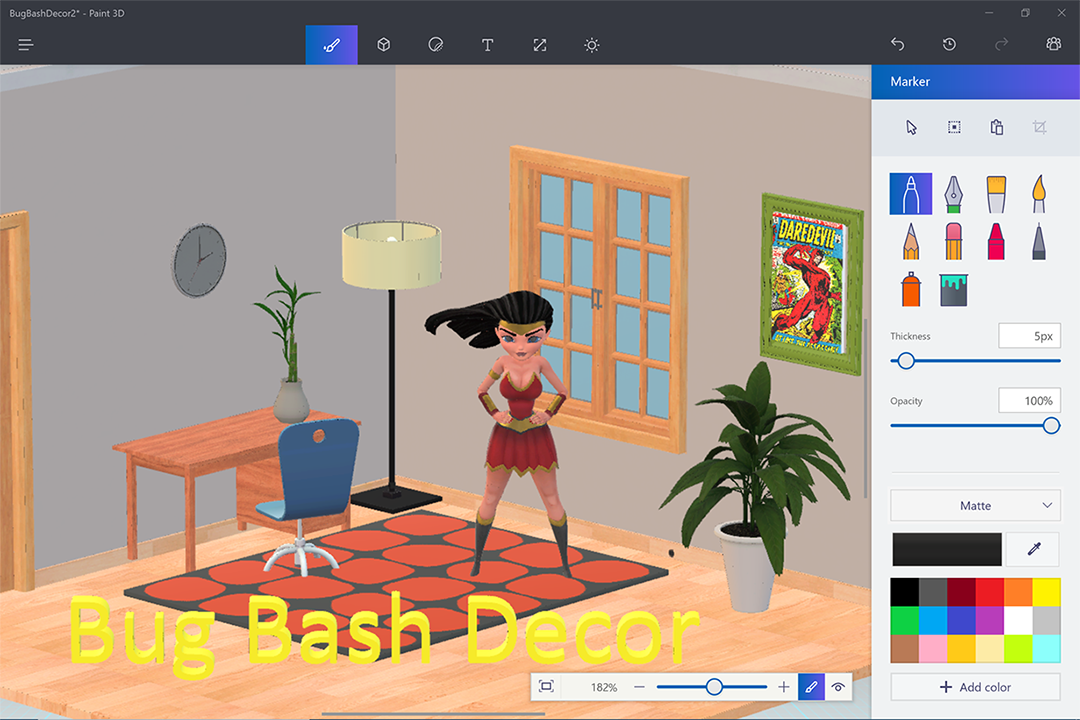1080x720 pixels.
Task: Pick the pale yellow color swatch
Action: point(990,648)
